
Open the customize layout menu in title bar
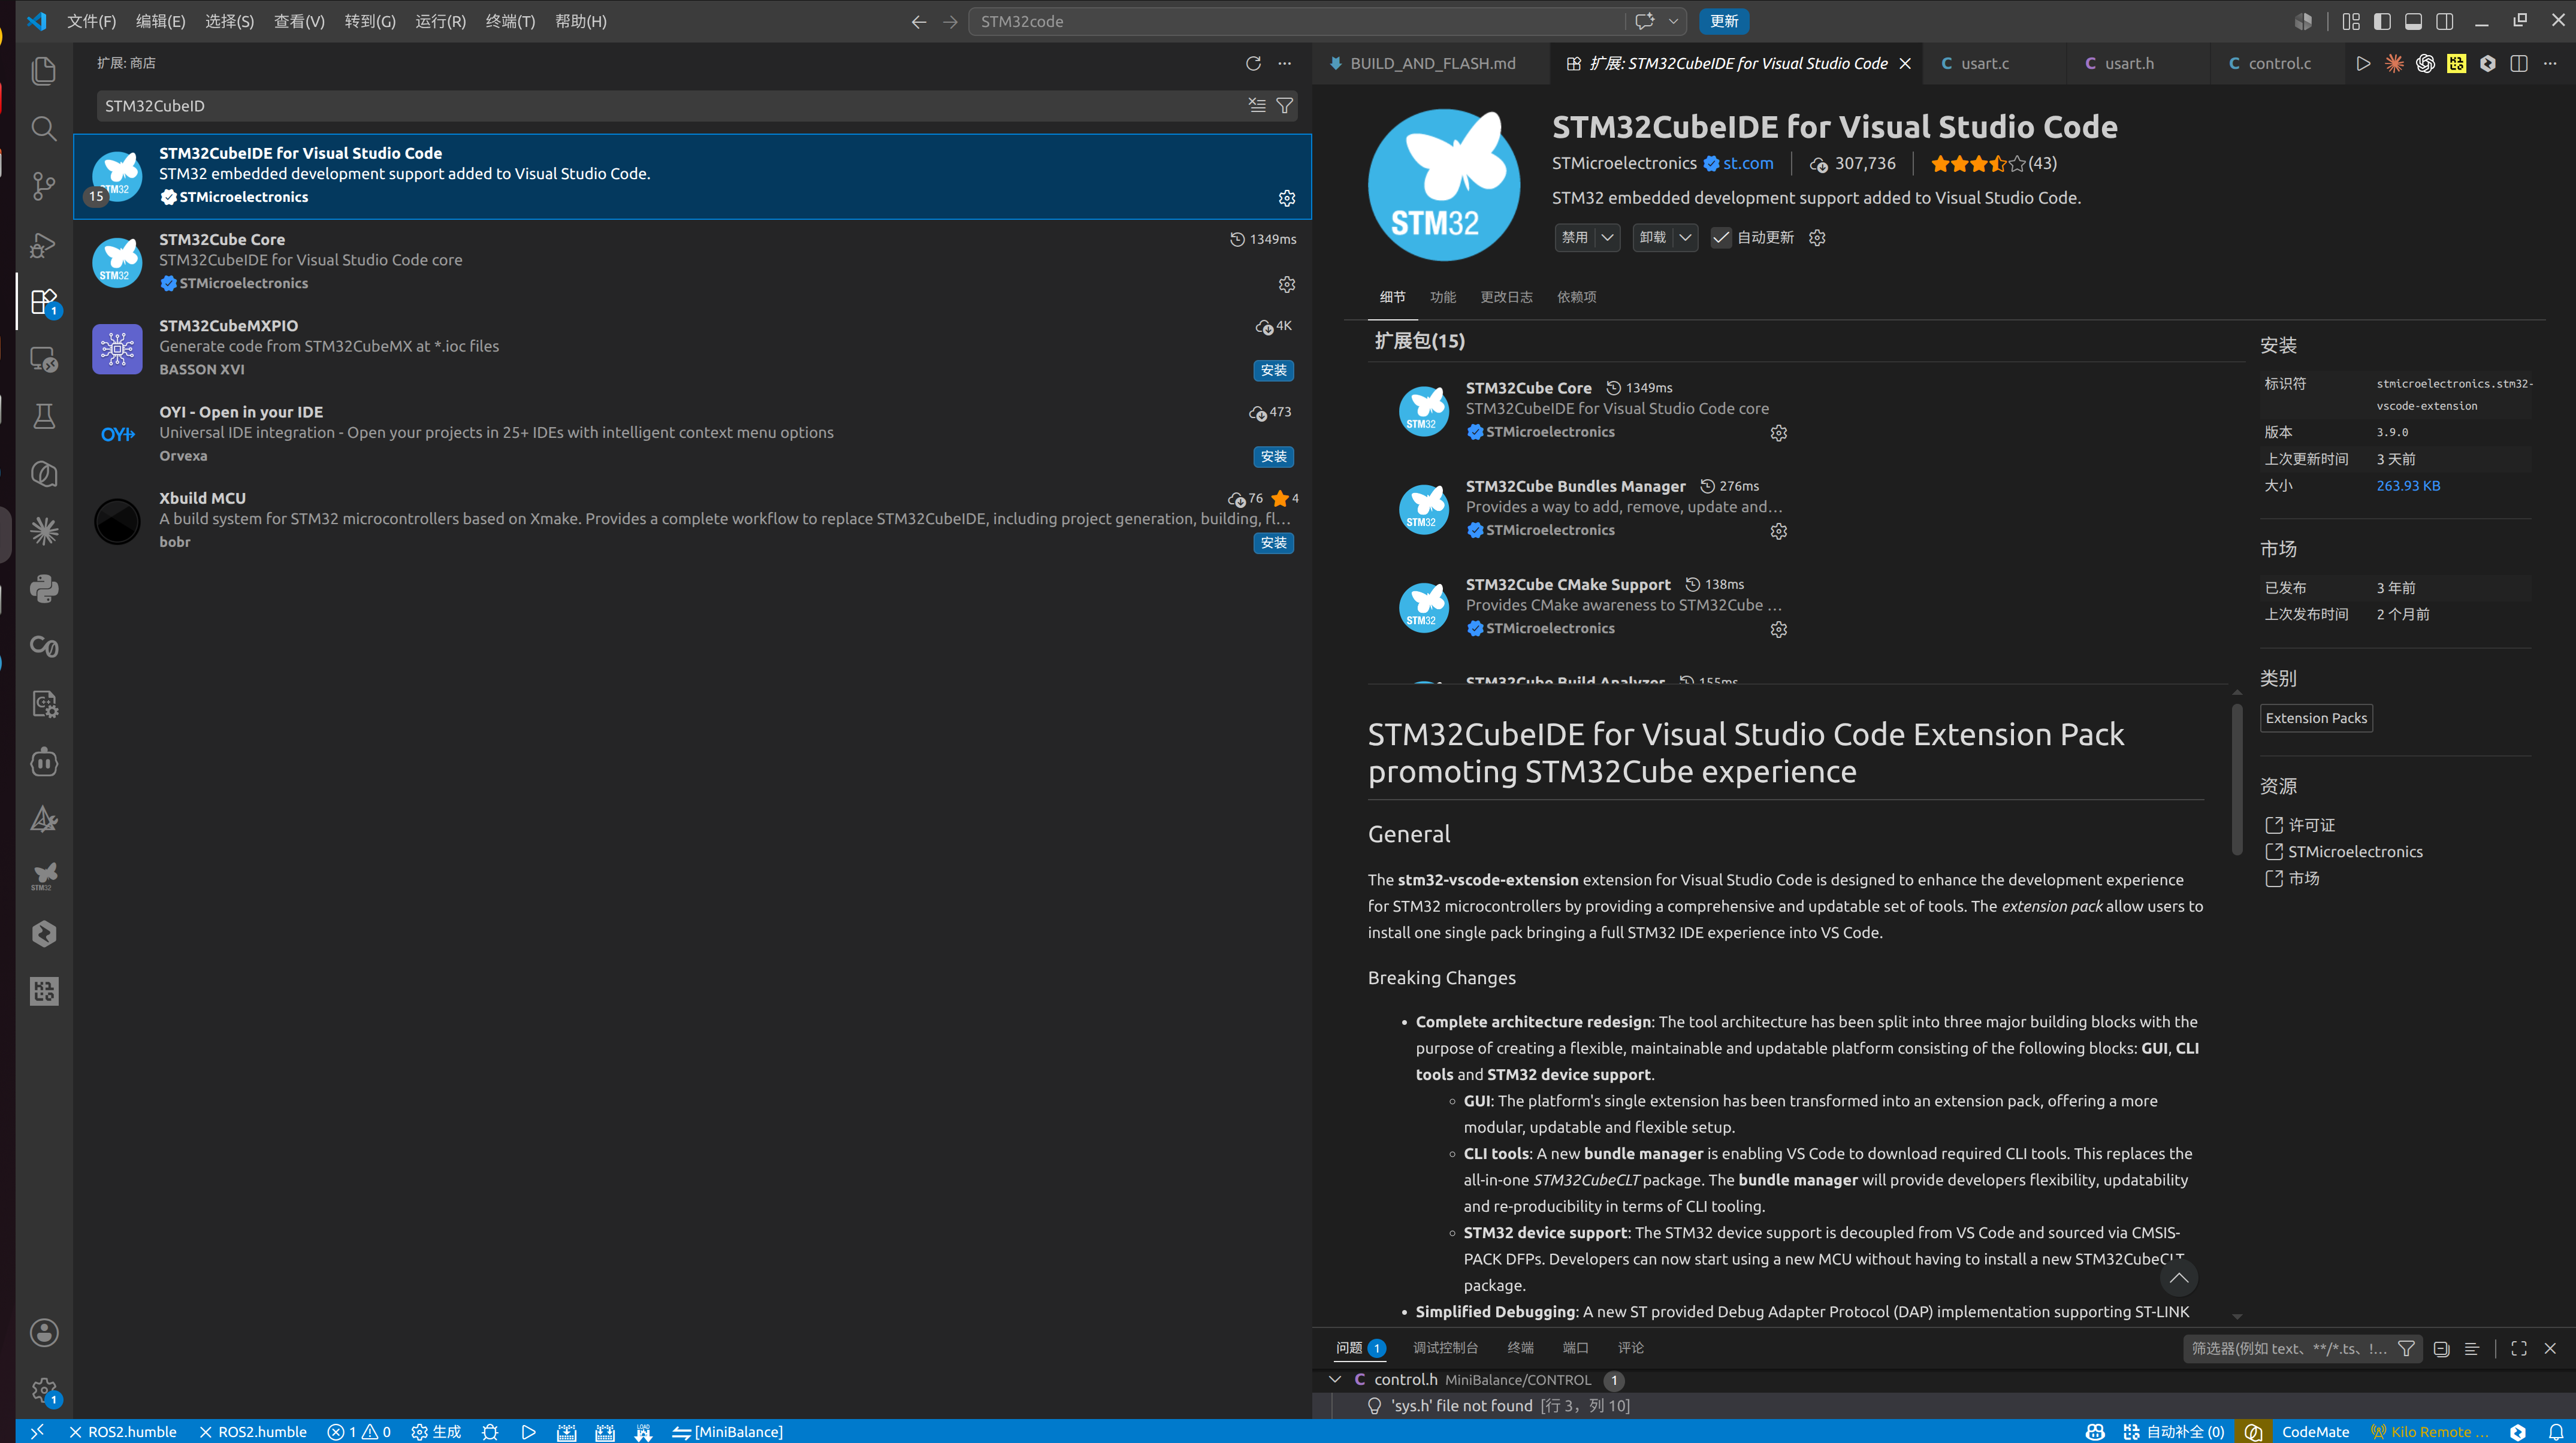[2351, 21]
